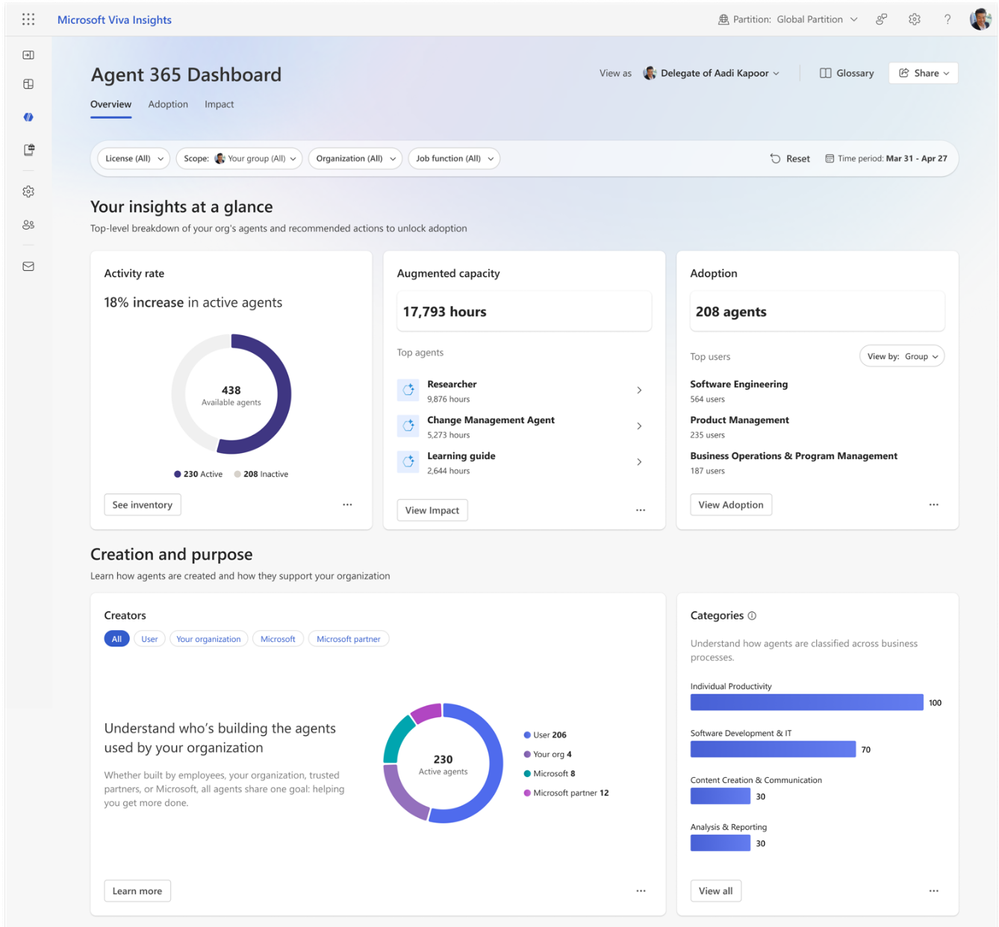This screenshot has width=999, height=927.
Task: Open the sidebar clipboard report icon
Action: tap(29, 150)
